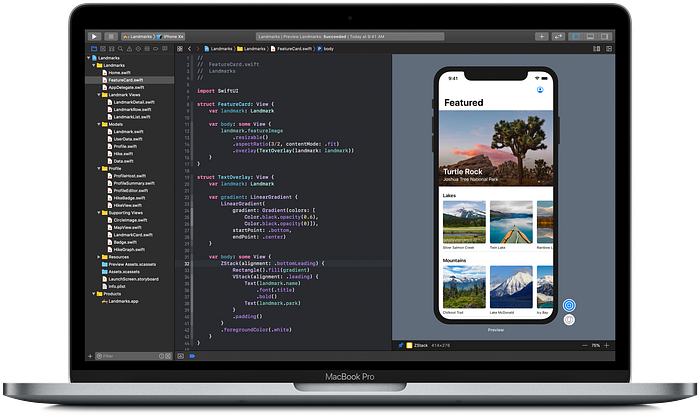
Task: Click the code review arrows button
Action: [x=558, y=37]
